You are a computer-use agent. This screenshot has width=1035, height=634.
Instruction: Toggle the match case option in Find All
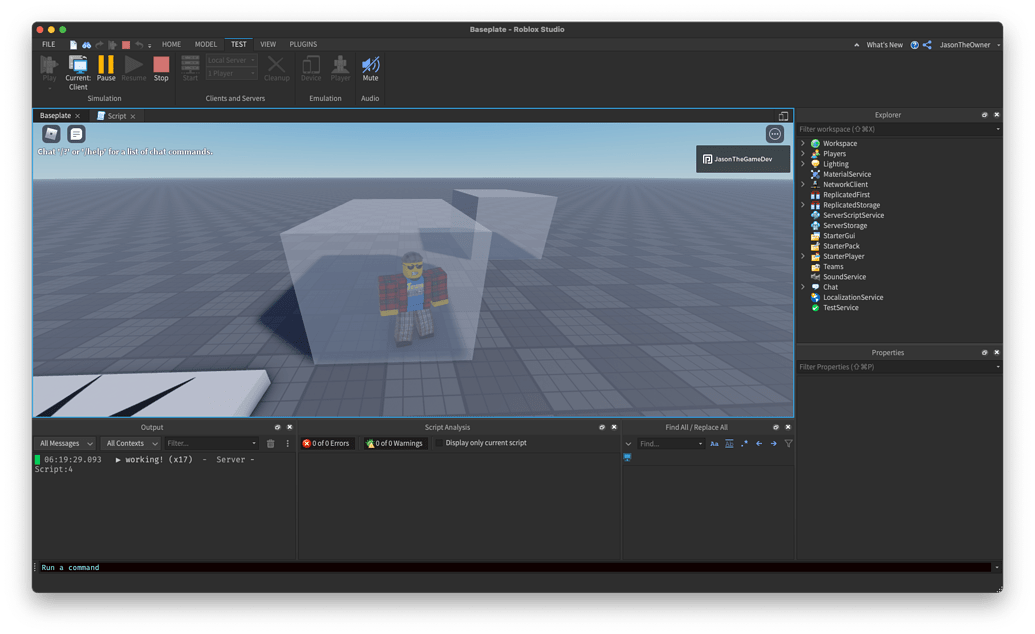coord(714,443)
